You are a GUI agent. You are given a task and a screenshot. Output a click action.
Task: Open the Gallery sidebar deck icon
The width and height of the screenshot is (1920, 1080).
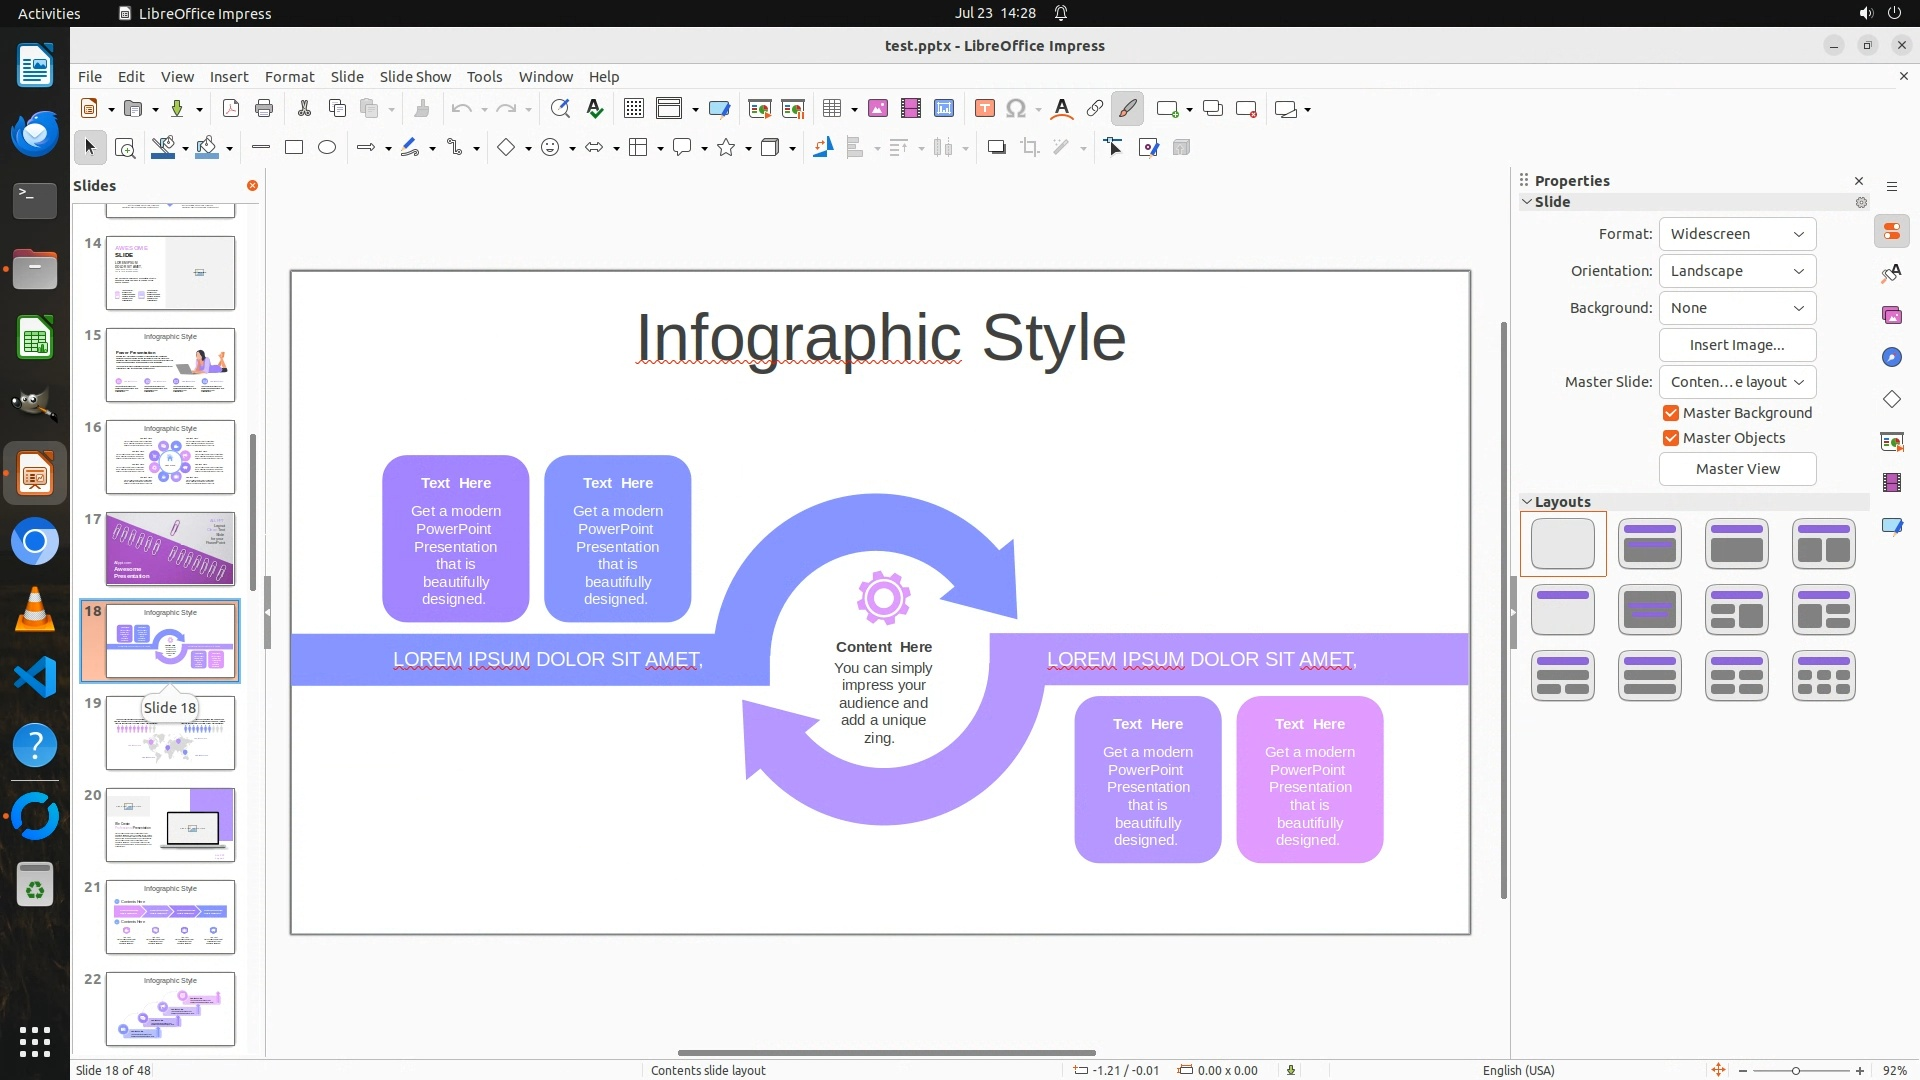1891,315
